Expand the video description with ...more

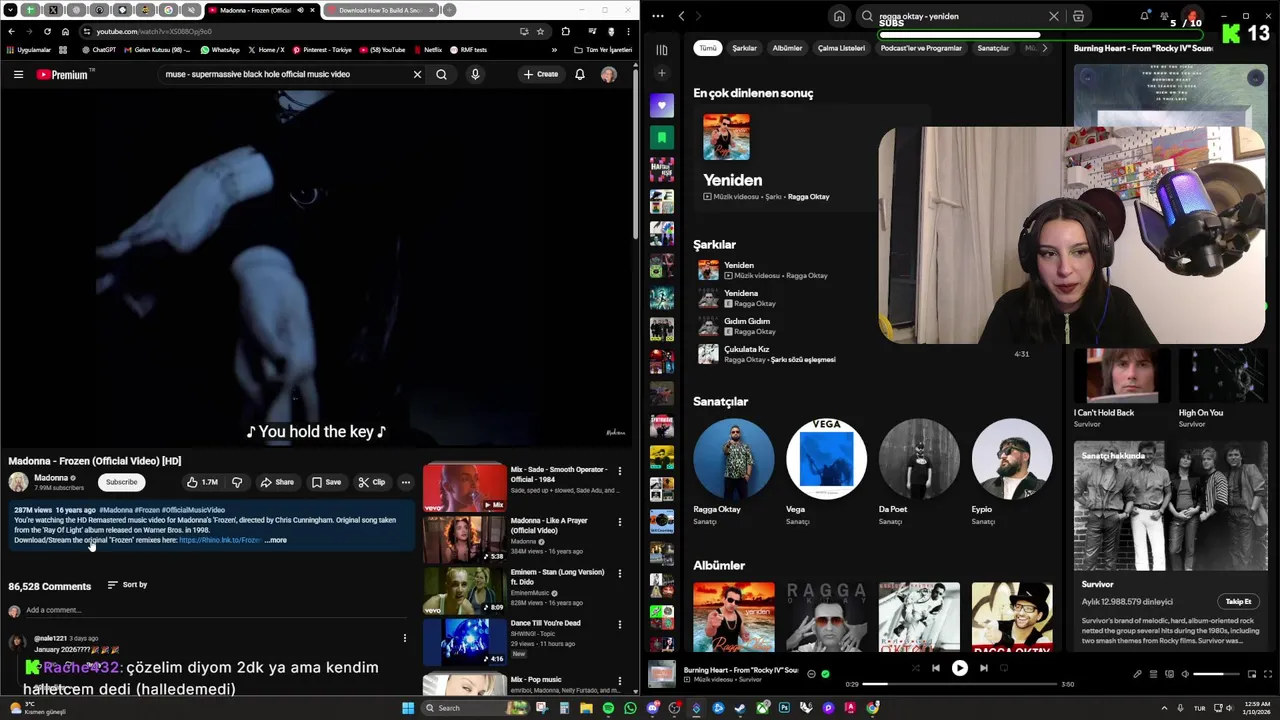pos(275,540)
